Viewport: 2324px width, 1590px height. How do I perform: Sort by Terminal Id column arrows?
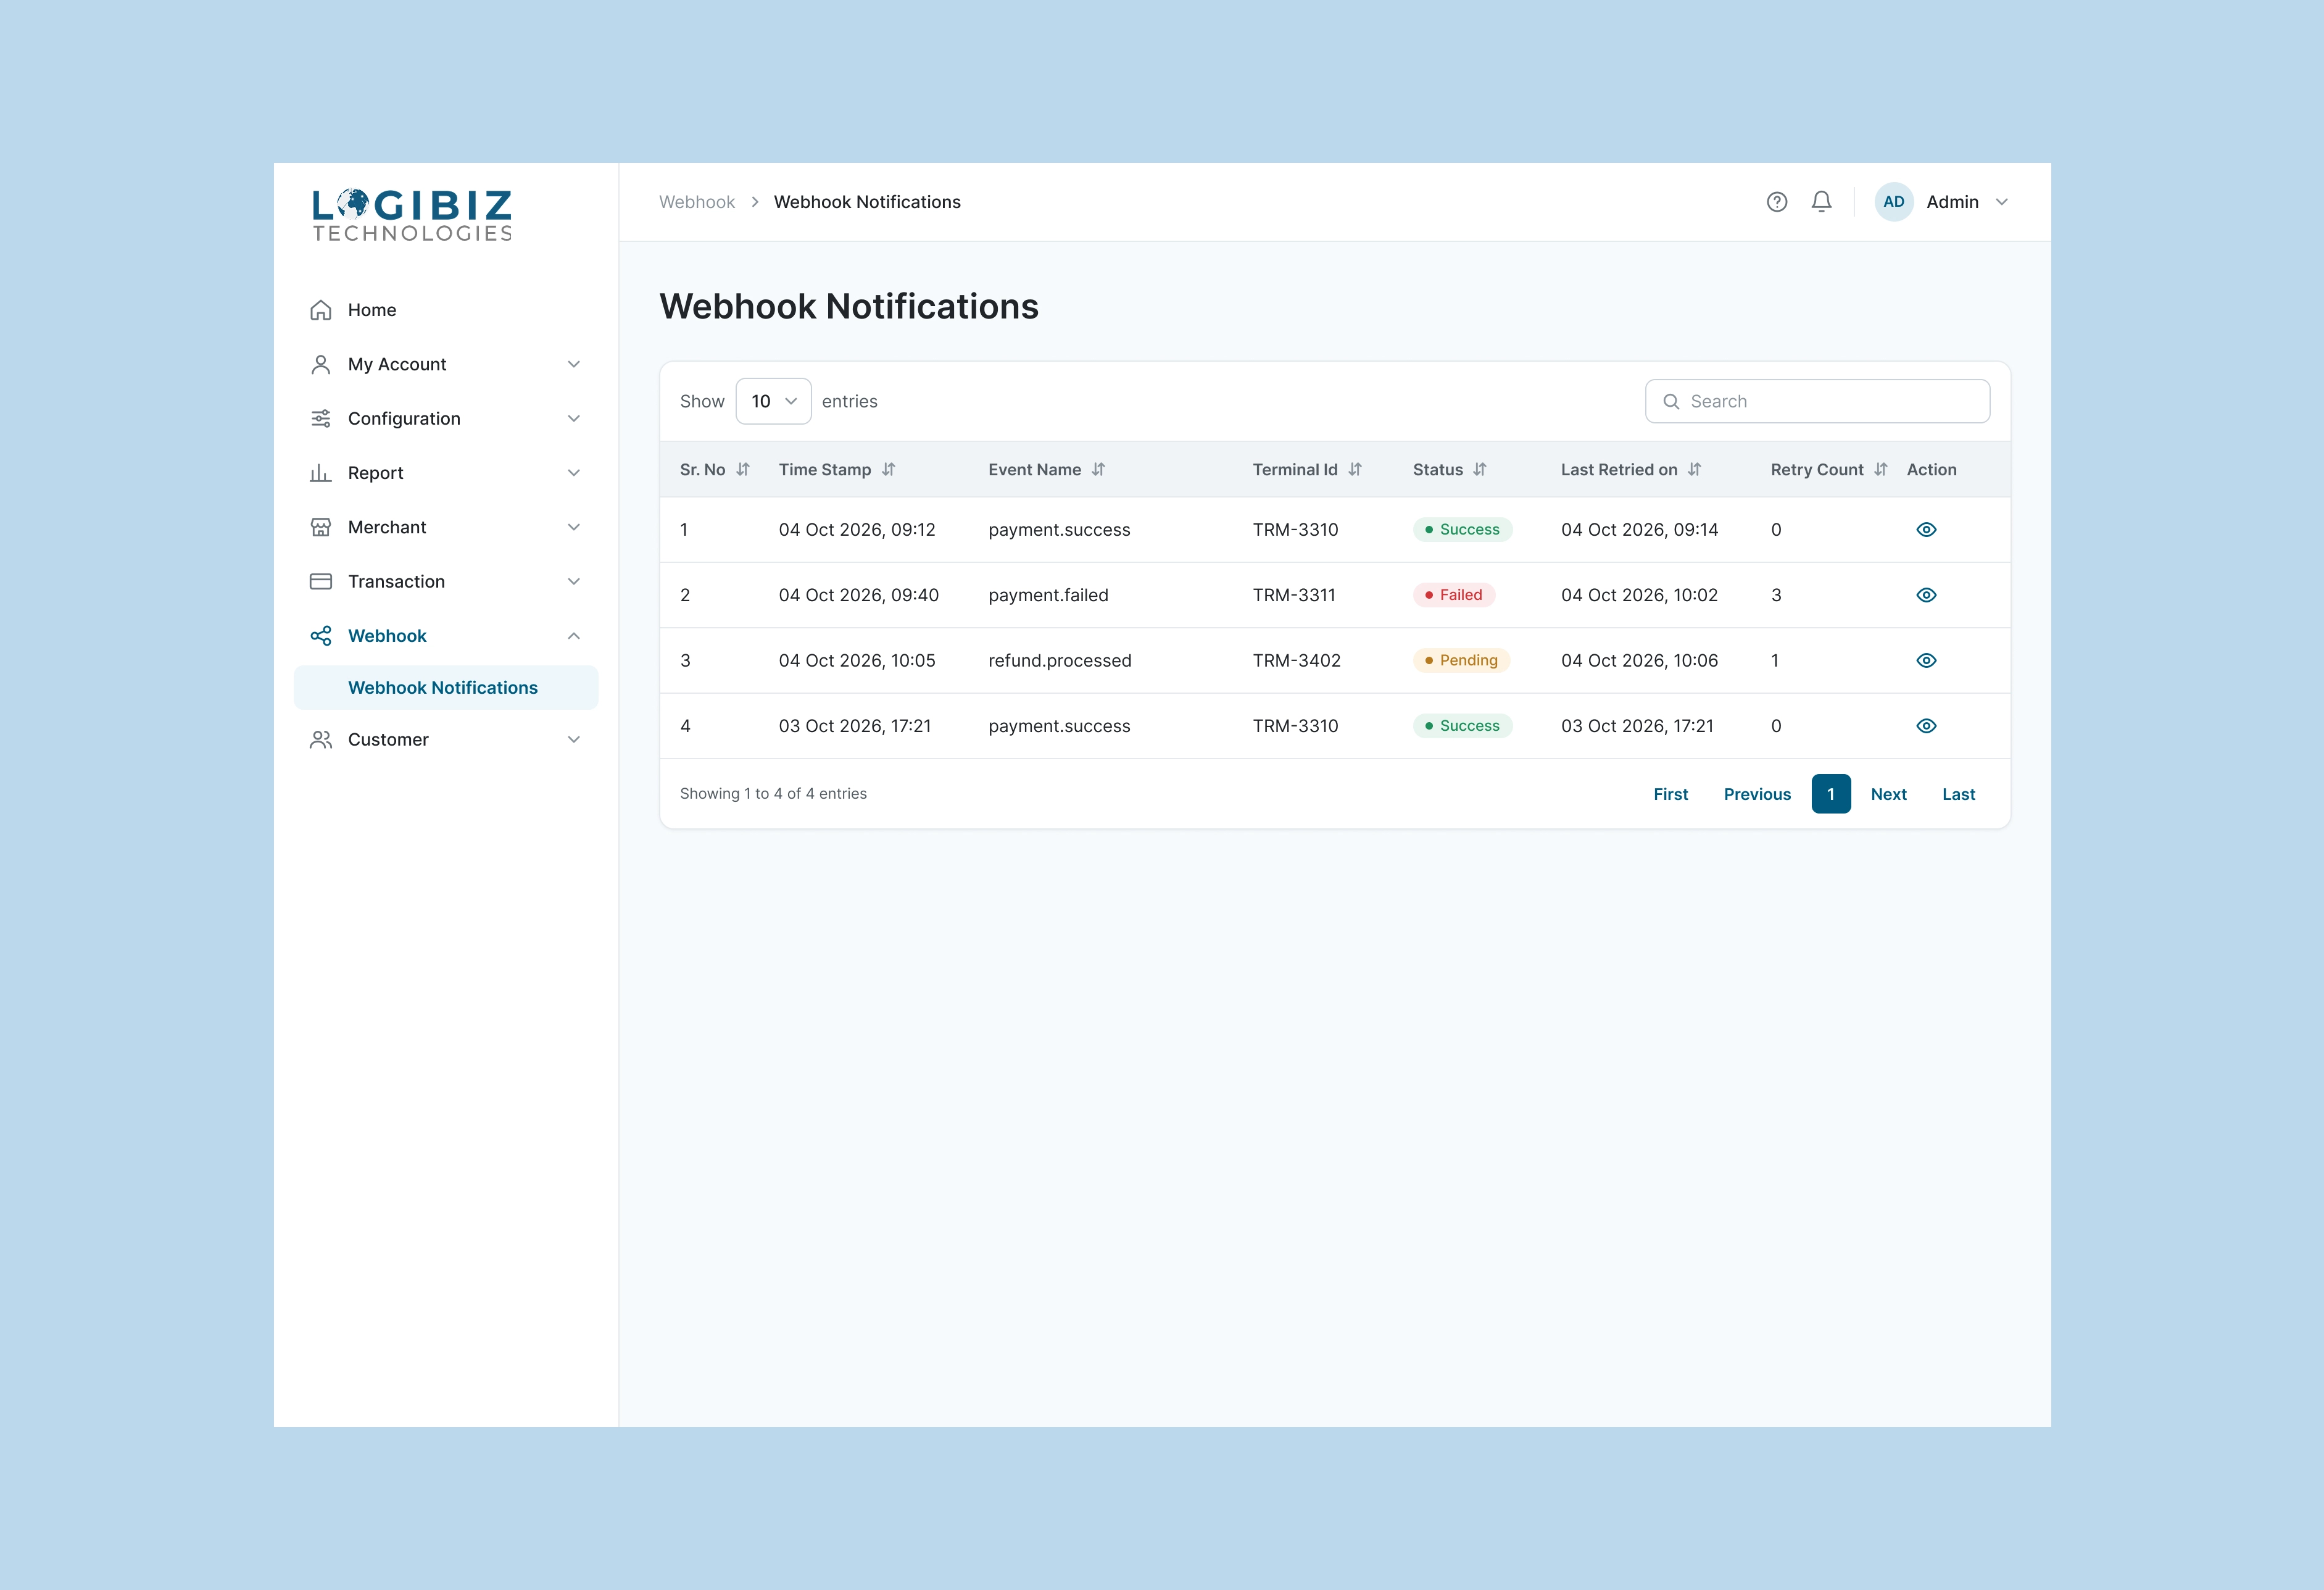pyautogui.click(x=1355, y=469)
